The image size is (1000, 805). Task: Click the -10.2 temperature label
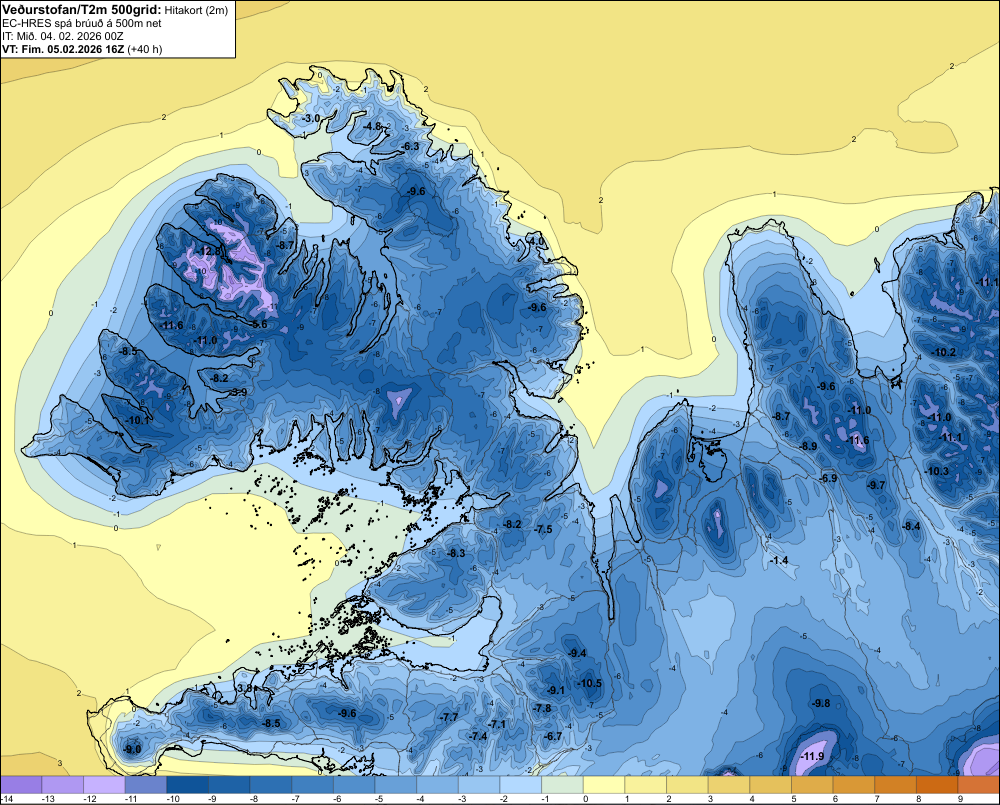(944, 352)
